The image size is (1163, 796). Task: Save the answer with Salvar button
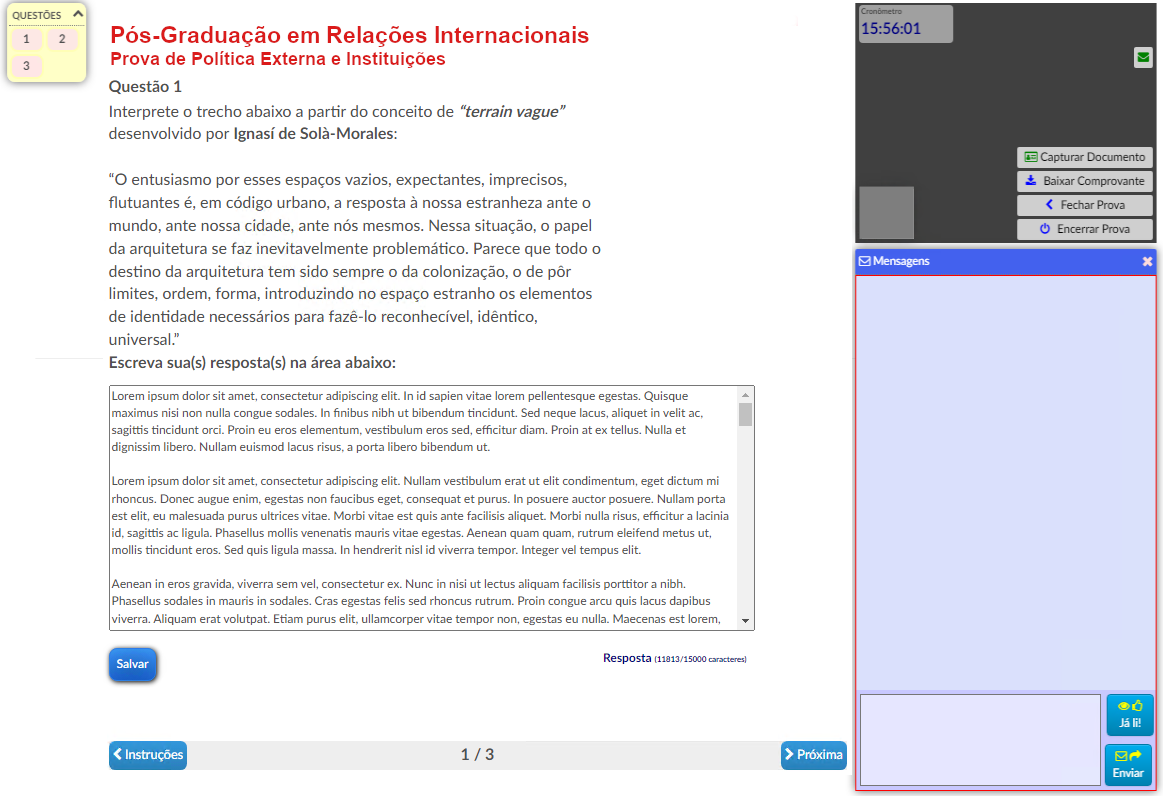(133, 664)
